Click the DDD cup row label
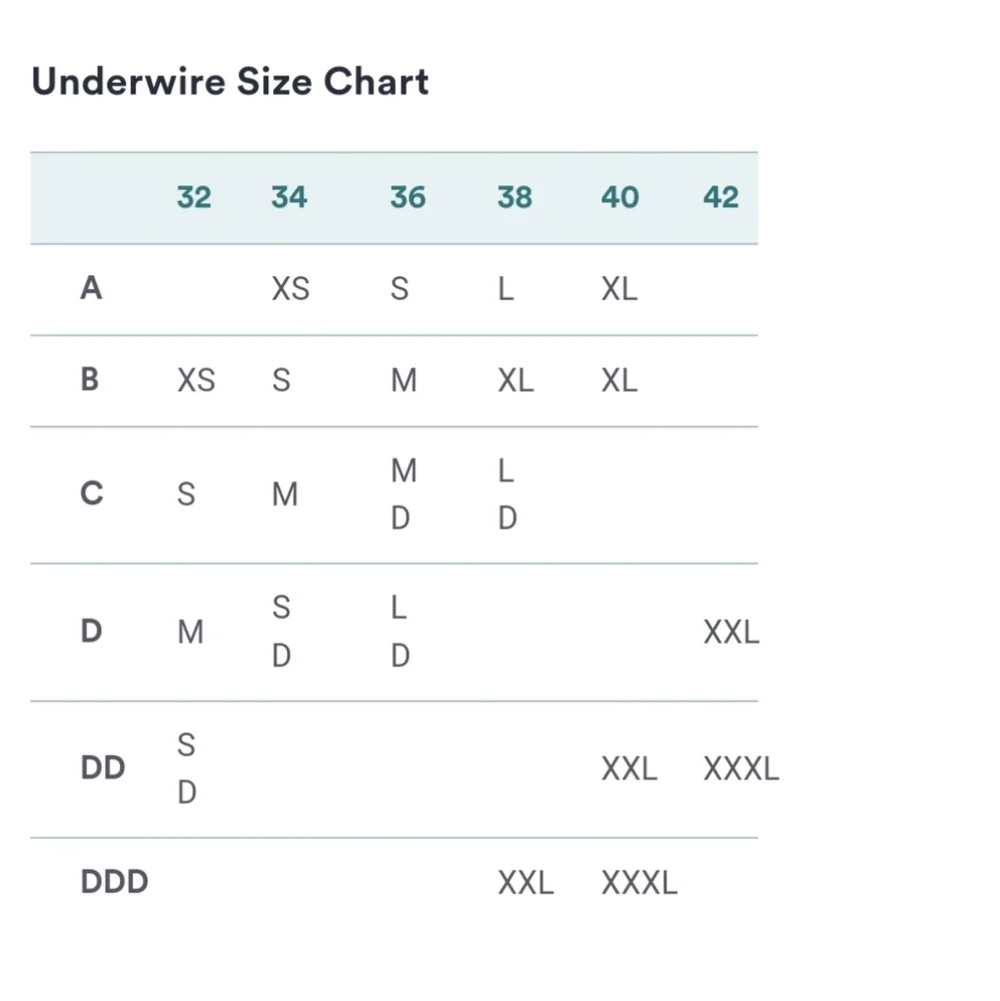 click(x=115, y=882)
